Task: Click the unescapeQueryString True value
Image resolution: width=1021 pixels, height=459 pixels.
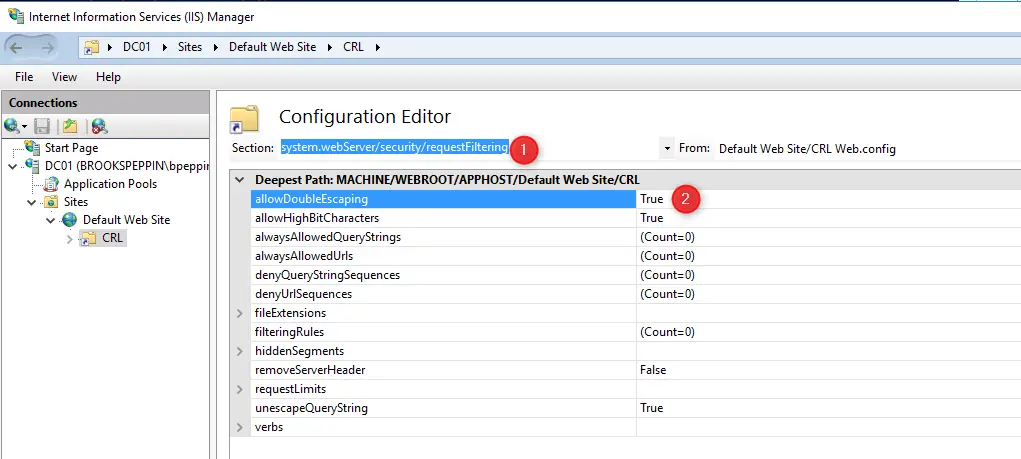Action: coord(651,408)
